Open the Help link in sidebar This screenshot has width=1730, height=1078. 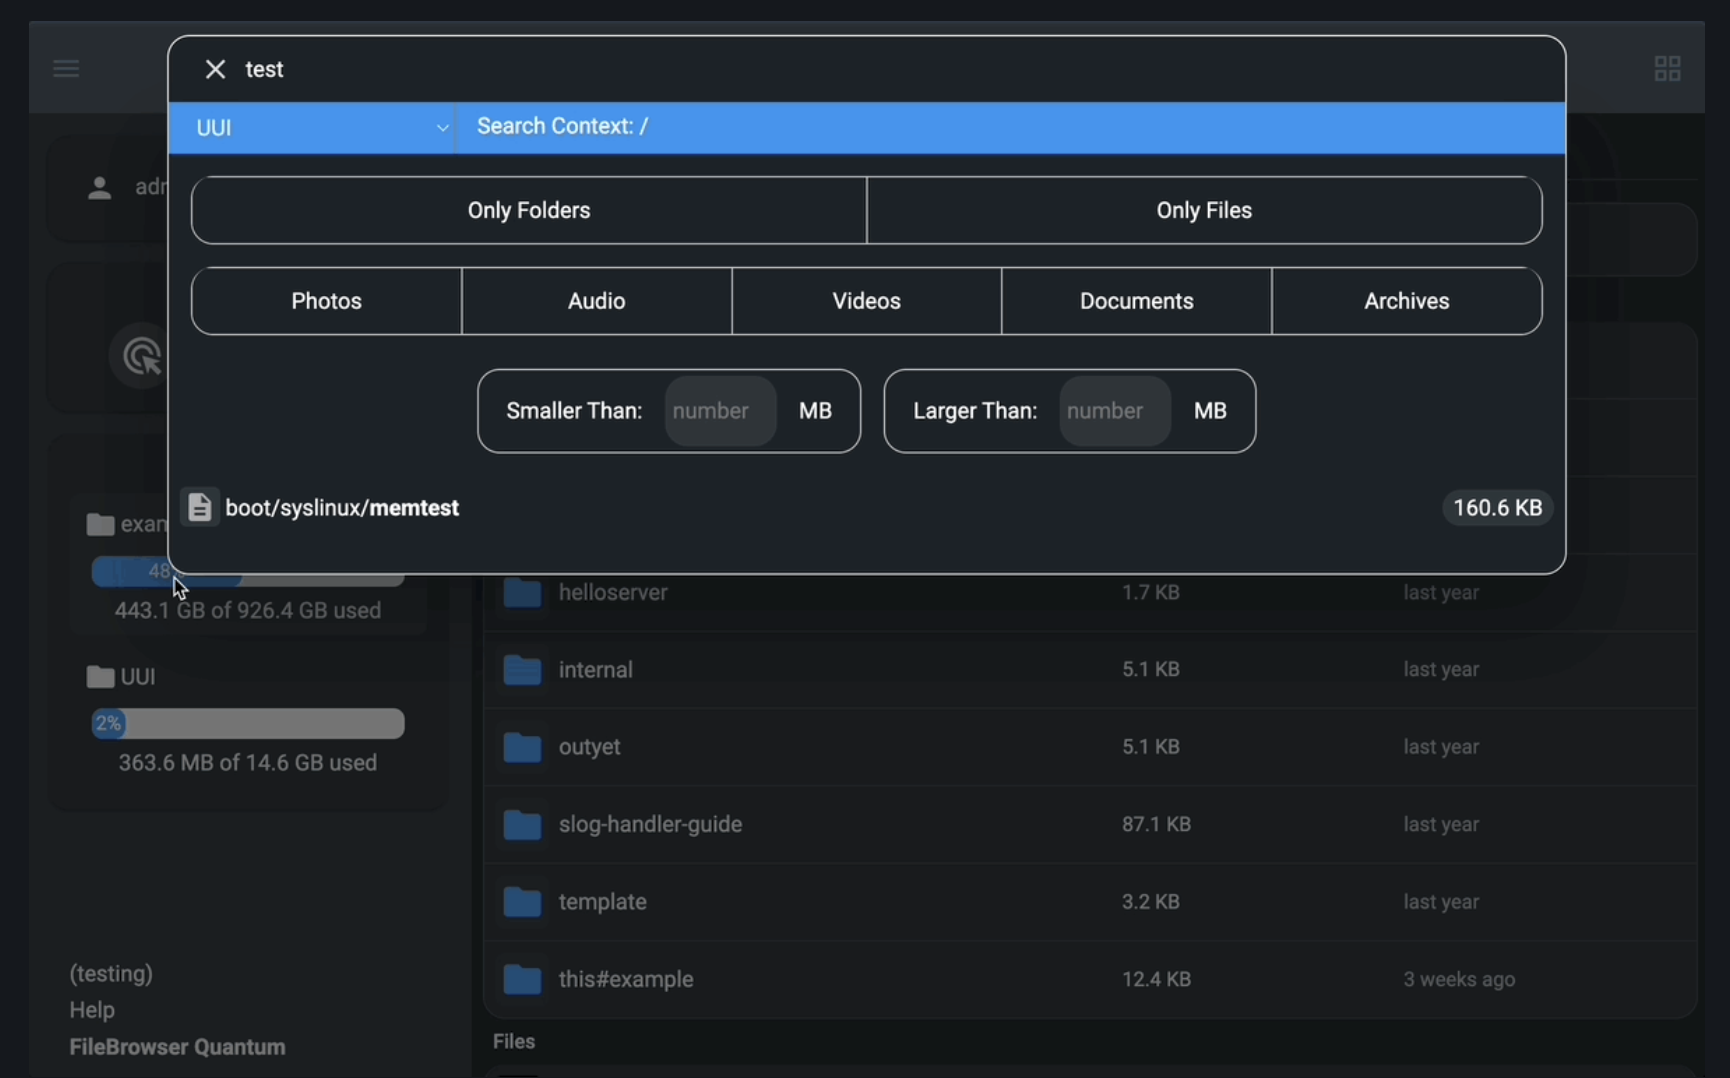click(x=92, y=1010)
